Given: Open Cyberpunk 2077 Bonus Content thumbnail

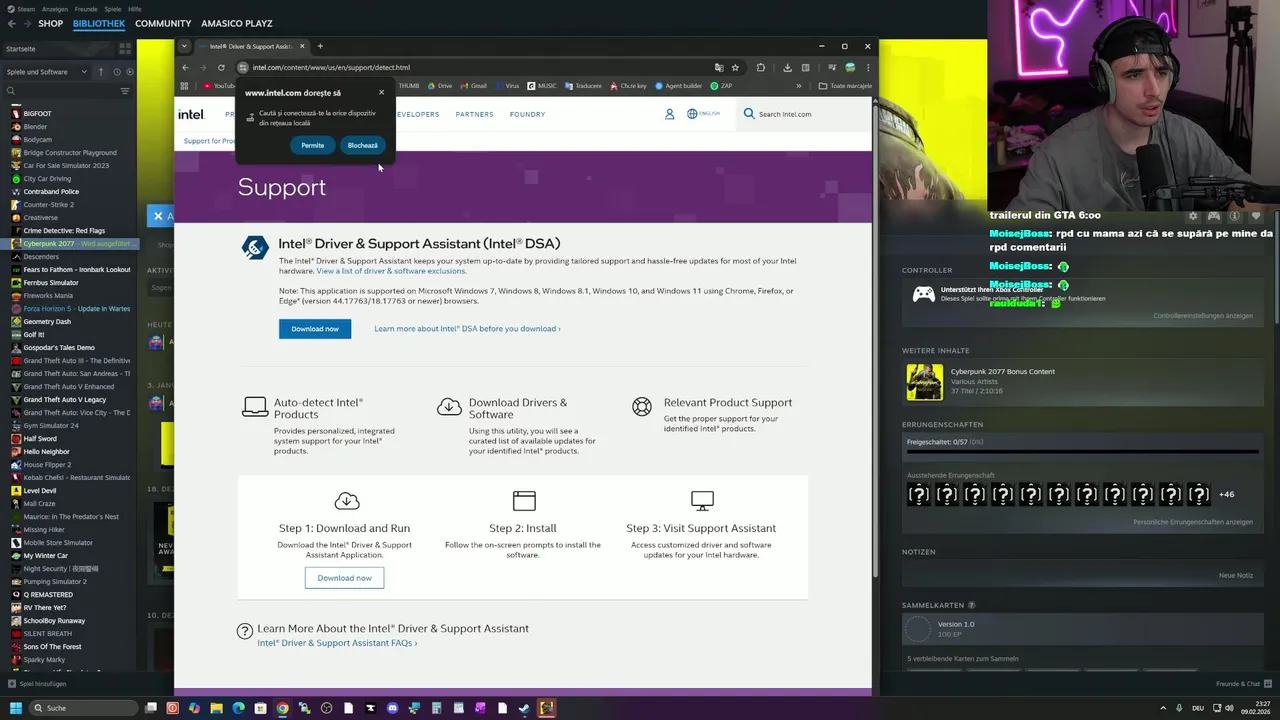Looking at the screenshot, I should (924, 382).
